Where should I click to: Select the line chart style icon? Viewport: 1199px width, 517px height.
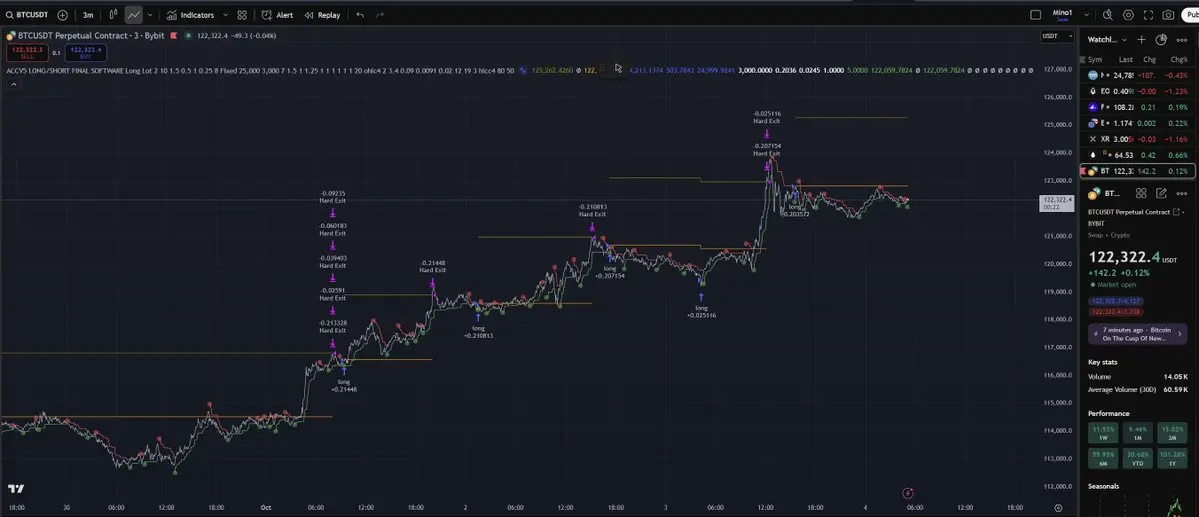134,15
